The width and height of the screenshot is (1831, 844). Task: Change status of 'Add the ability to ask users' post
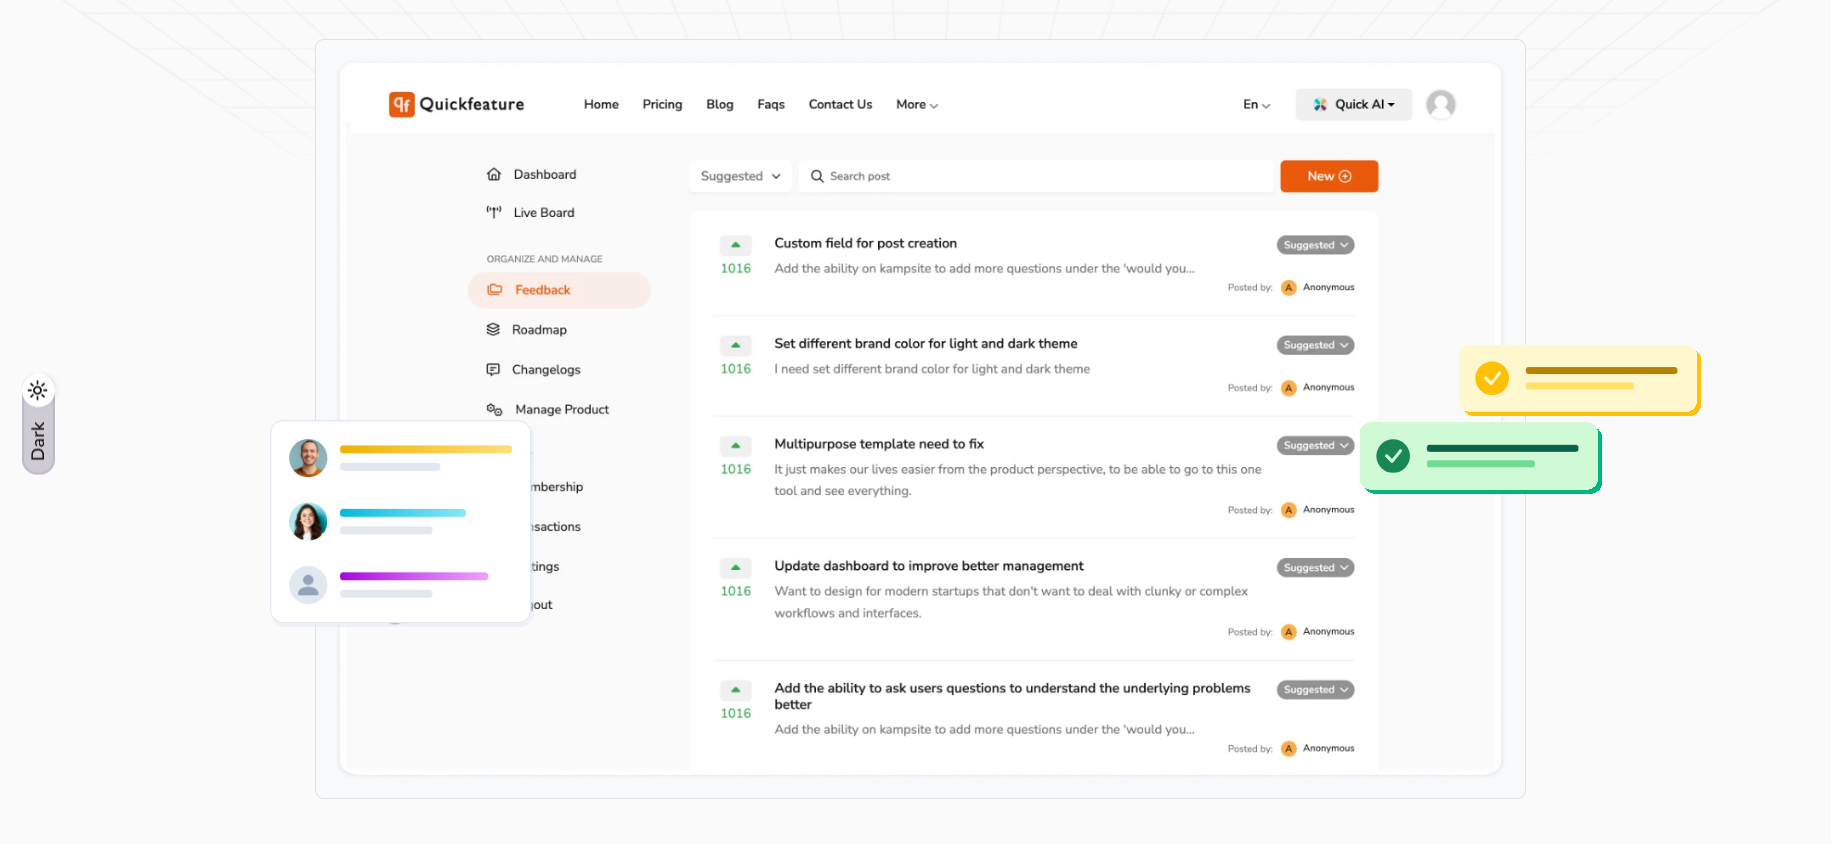[x=1315, y=689]
